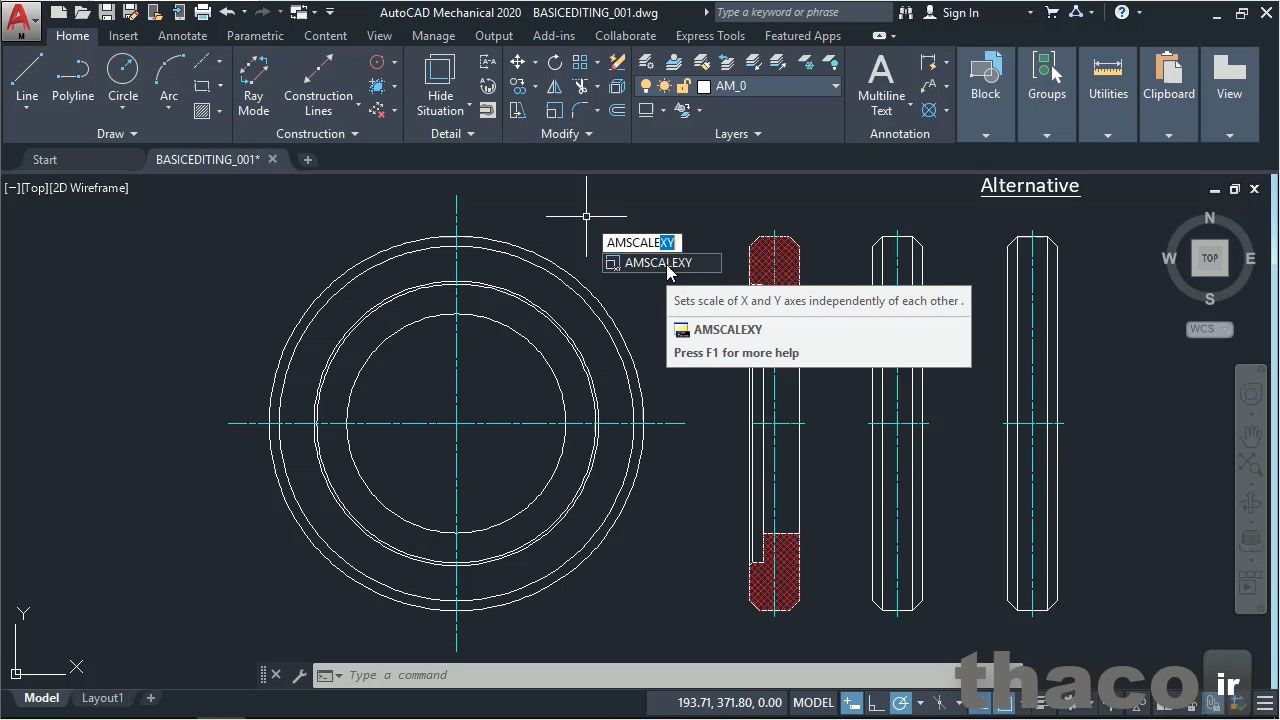Screen dimensions: 1280x720
Task: Switch to the Annotate ribbon tab
Action: pyautogui.click(x=182, y=36)
